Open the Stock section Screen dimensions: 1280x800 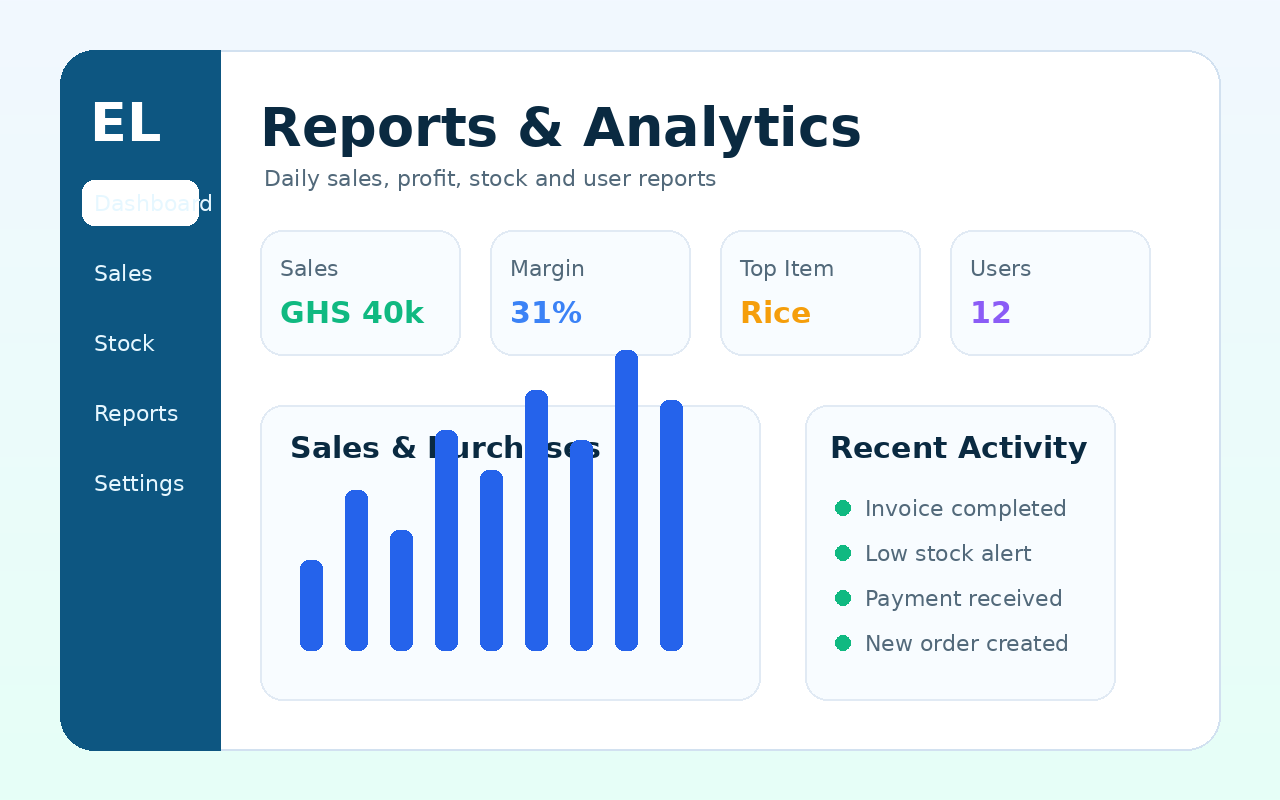[124, 343]
